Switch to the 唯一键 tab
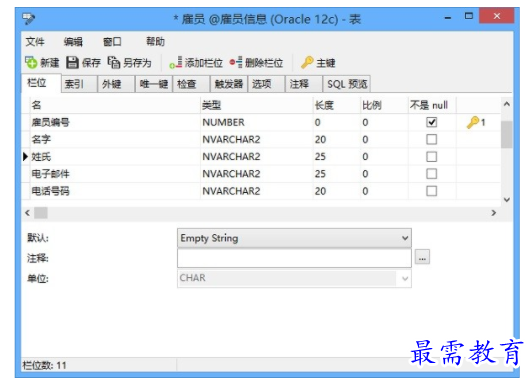Image resolution: width=532 pixels, height=384 pixels. coord(154,84)
